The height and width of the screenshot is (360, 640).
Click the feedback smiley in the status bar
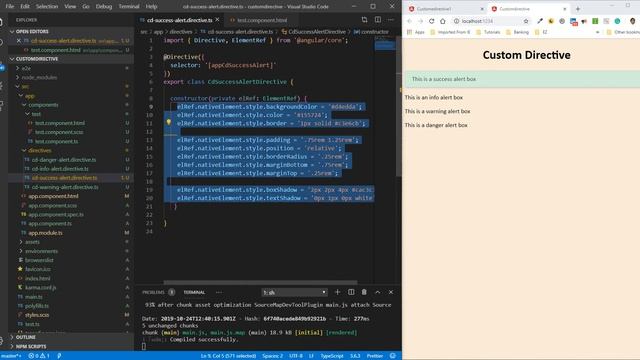tap(393, 356)
